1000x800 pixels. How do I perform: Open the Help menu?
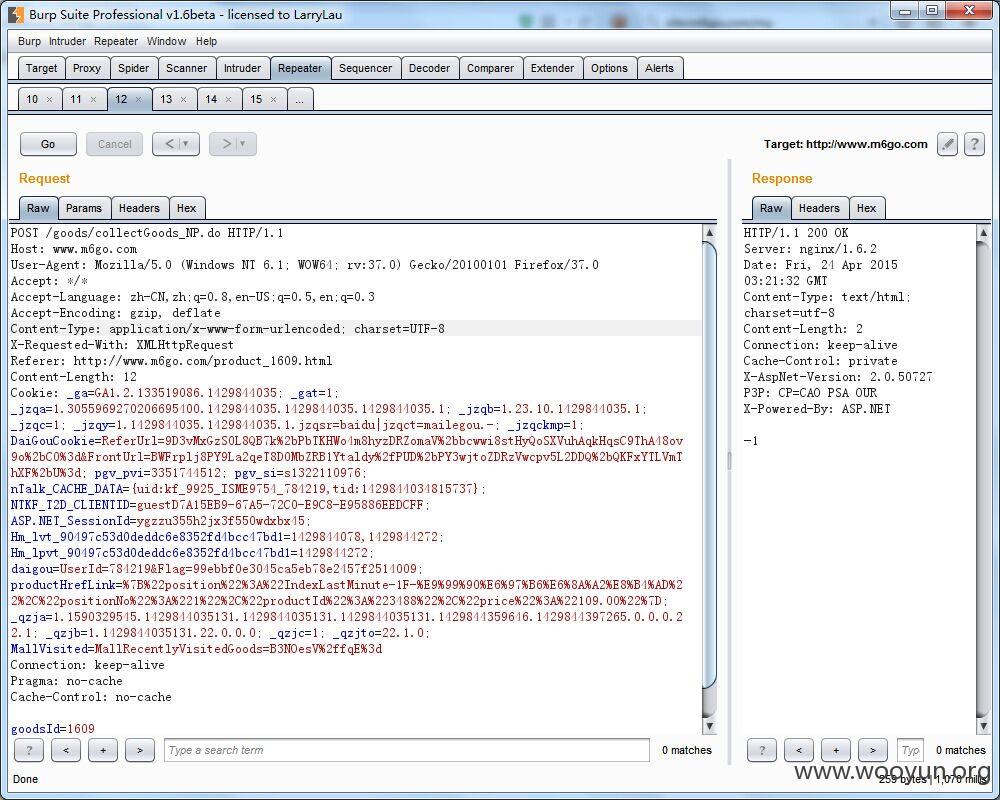click(x=206, y=41)
